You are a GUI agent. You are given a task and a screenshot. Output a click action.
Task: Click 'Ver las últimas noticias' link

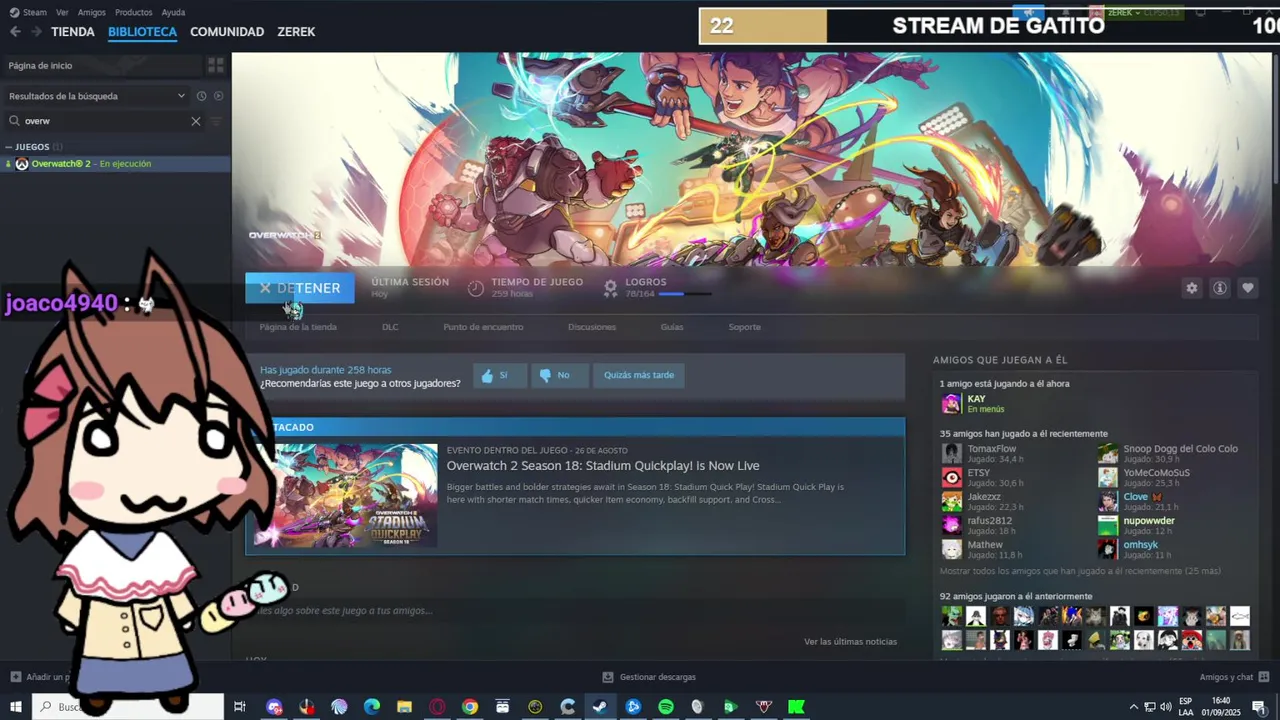850,642
